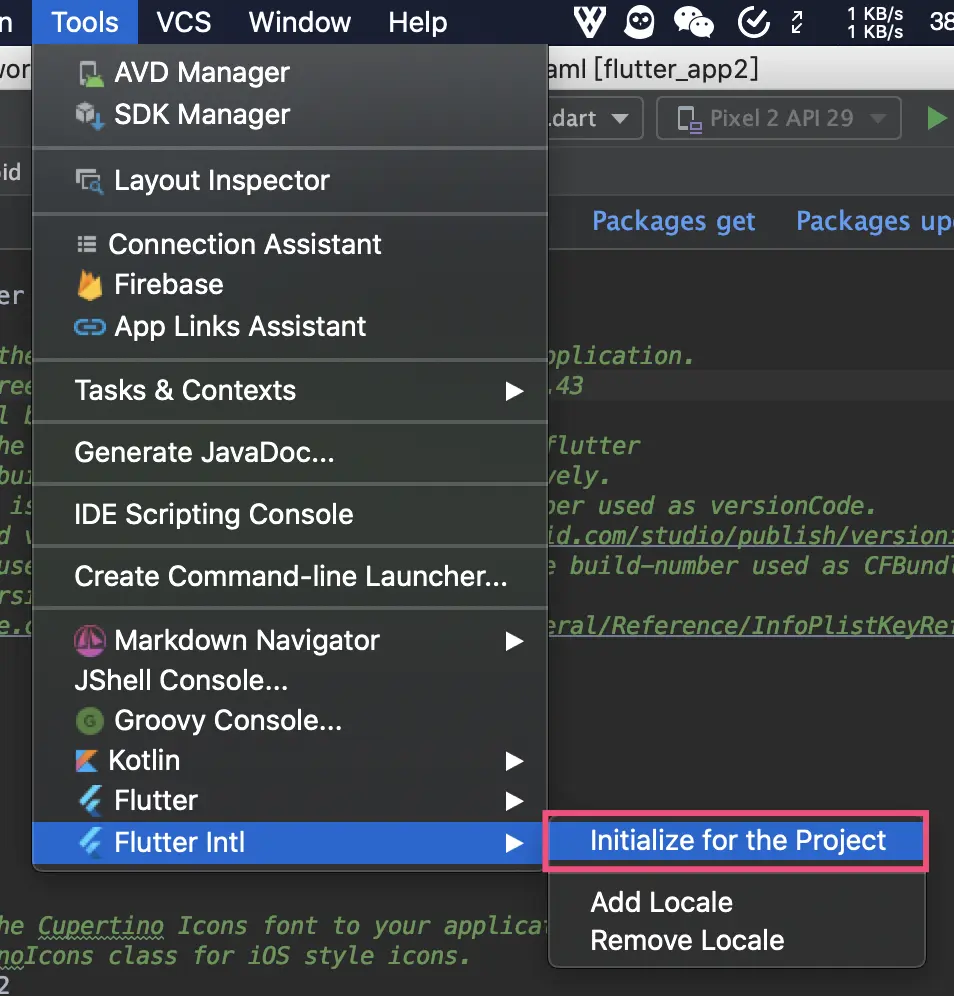Click the Pixel 2 device icon
Viewport: 954px width, 996px height.
[689, 119]
